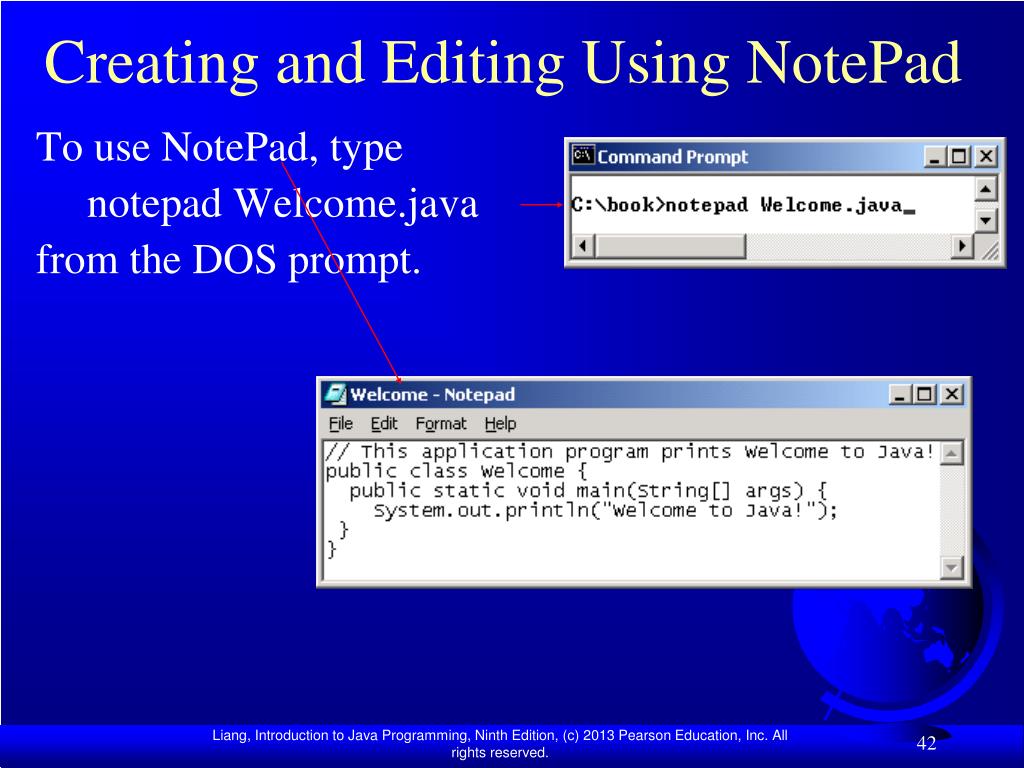Image resolution: width=1024 pixels, height=768 pixels.
Task: Click Command Prompt scroll right arrow
Action: (961, 246)
